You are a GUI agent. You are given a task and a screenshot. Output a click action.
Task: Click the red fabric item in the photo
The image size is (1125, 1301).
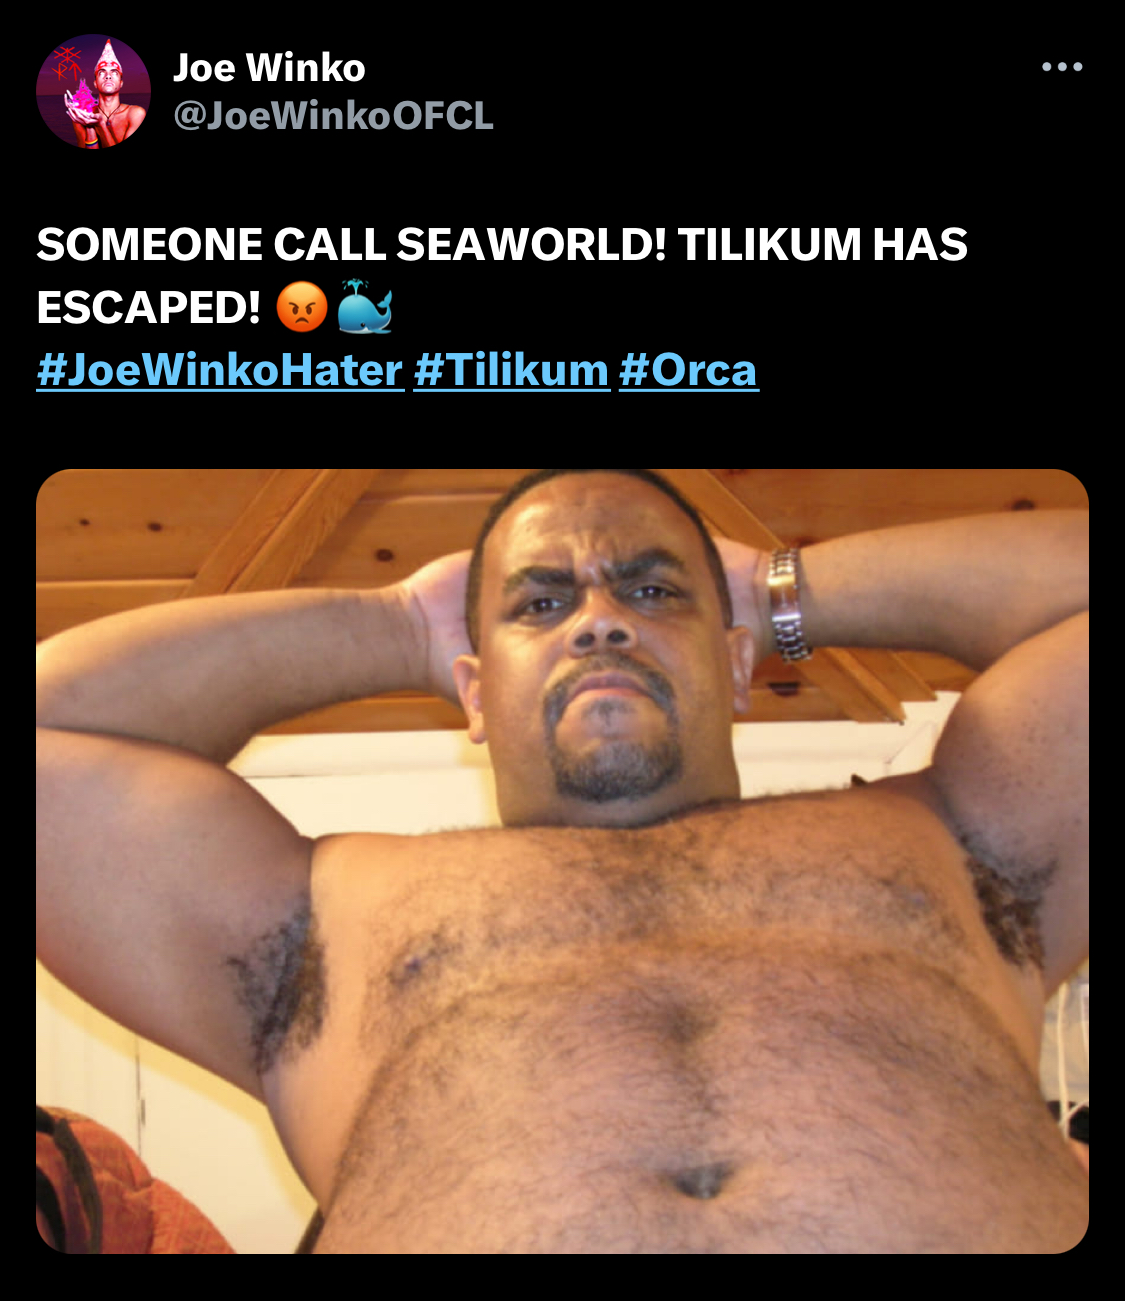[120, 1185]
